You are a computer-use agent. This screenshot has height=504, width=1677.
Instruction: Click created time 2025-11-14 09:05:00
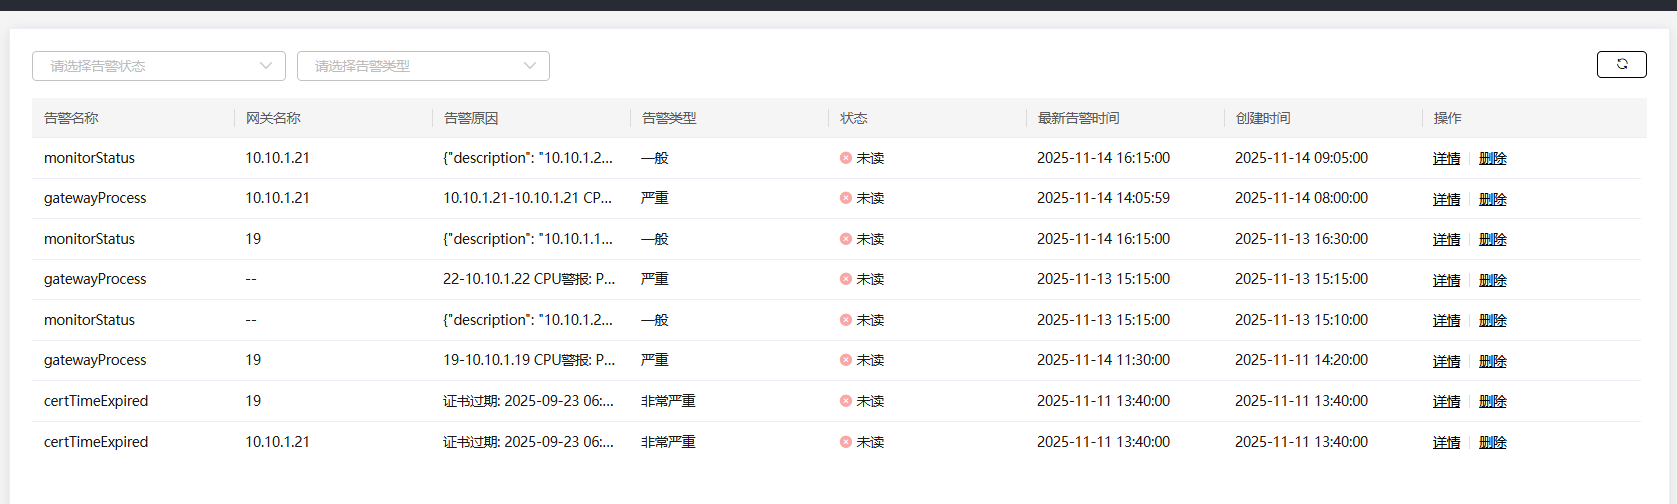tap(1301, 158)
